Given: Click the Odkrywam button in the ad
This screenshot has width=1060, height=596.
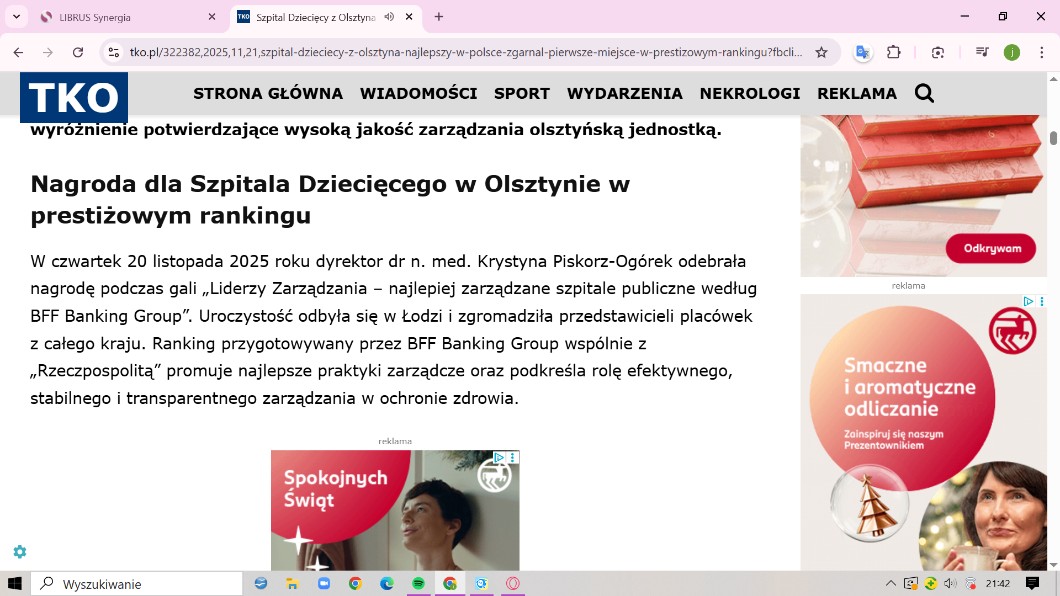Looking at the screenshot, I should (x=991, y=248).
